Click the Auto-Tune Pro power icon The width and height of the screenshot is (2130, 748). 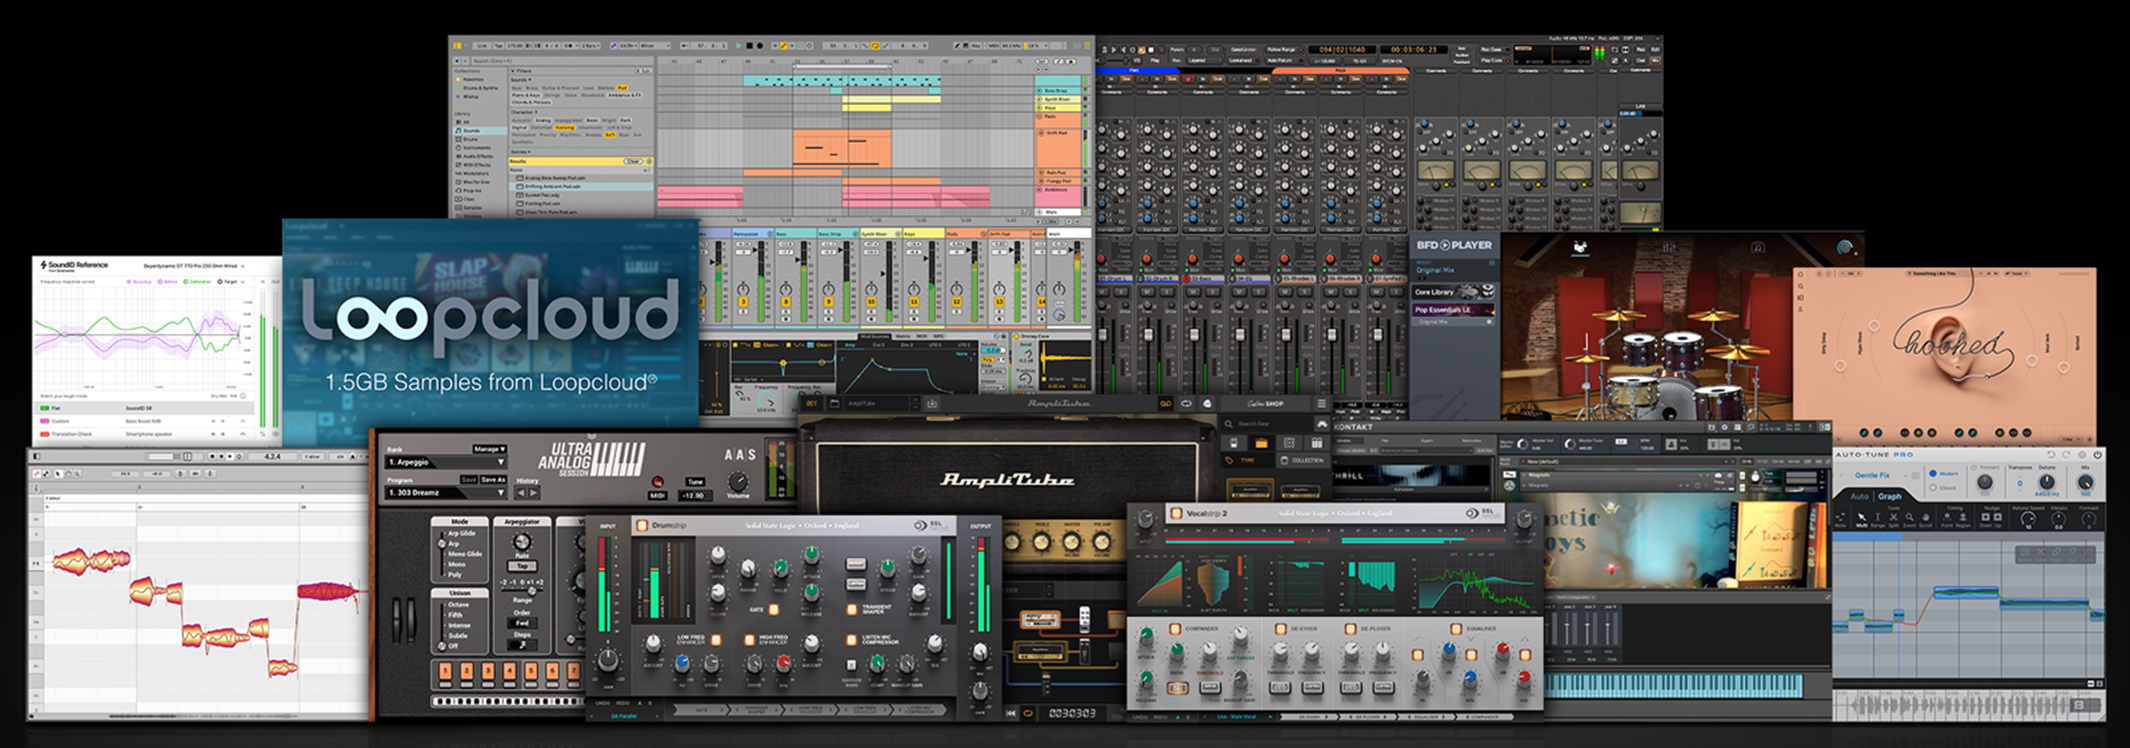pyautogui.click(x=2097, y=455)
